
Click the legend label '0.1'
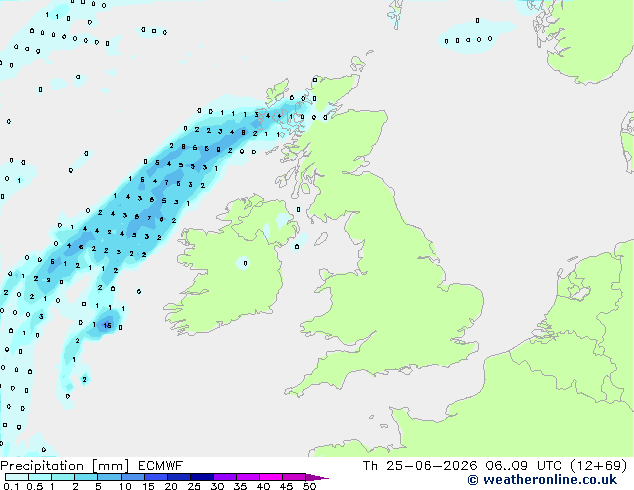[11, 486]
